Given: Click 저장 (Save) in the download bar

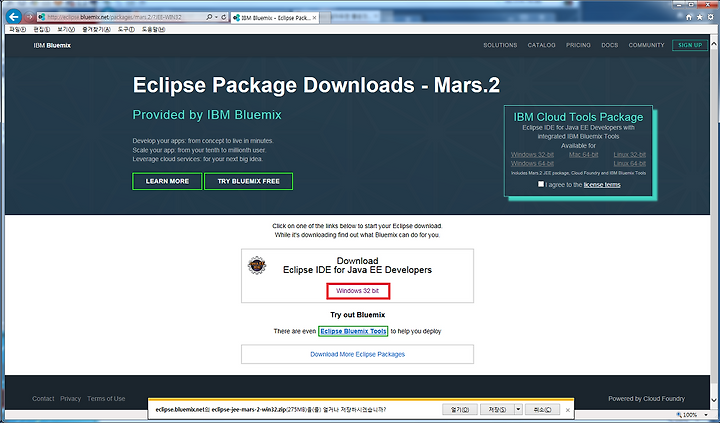Looking at the screenshot, I should pyautogui.click(x=497, y=409).
